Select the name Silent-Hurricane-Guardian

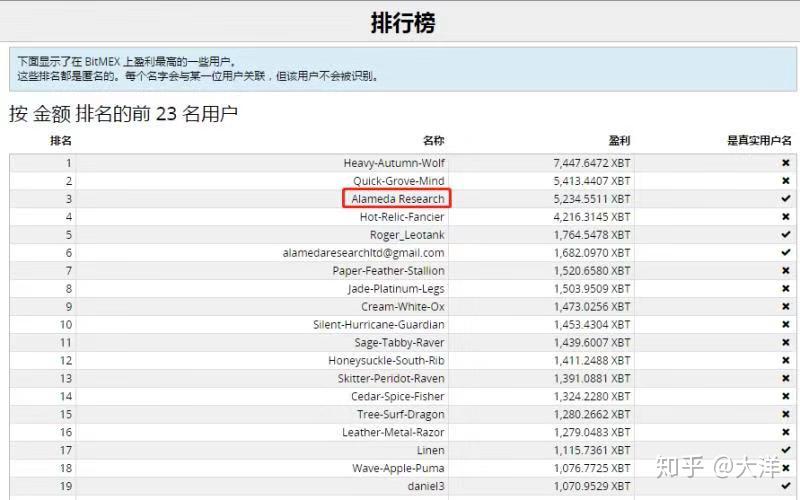pos(379,324)
